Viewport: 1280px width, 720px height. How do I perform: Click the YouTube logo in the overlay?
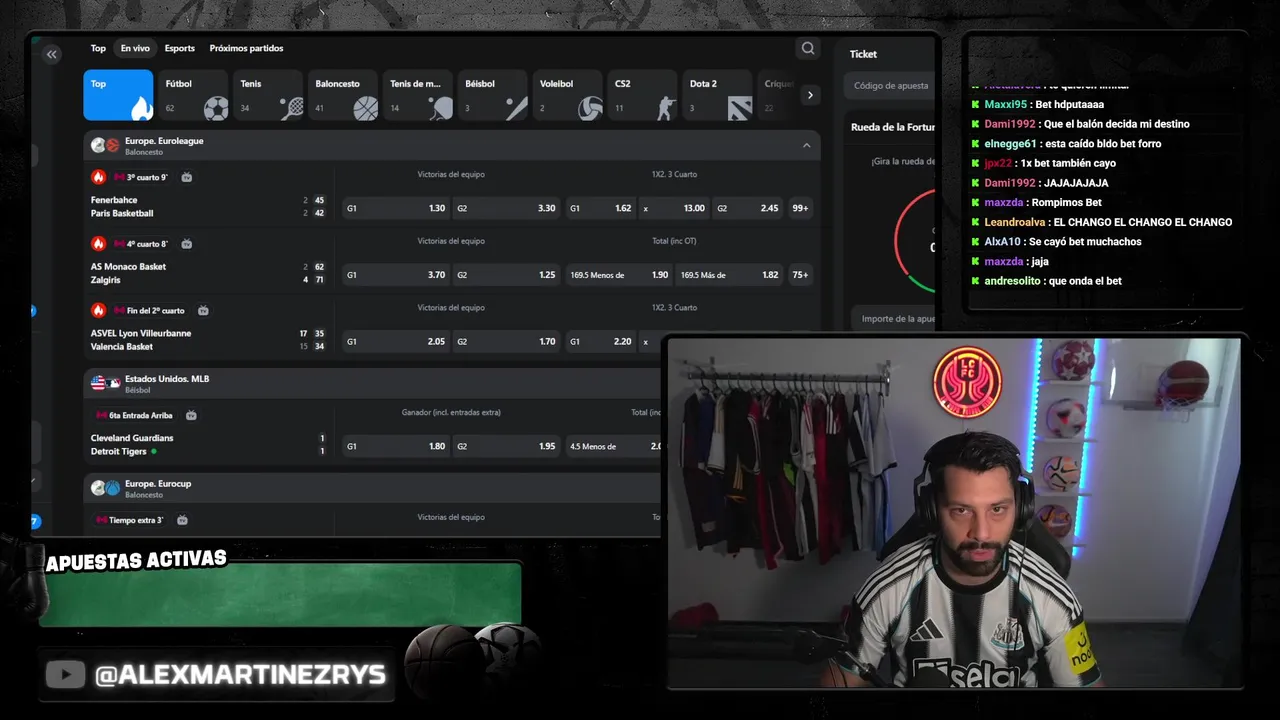[65, 675]
